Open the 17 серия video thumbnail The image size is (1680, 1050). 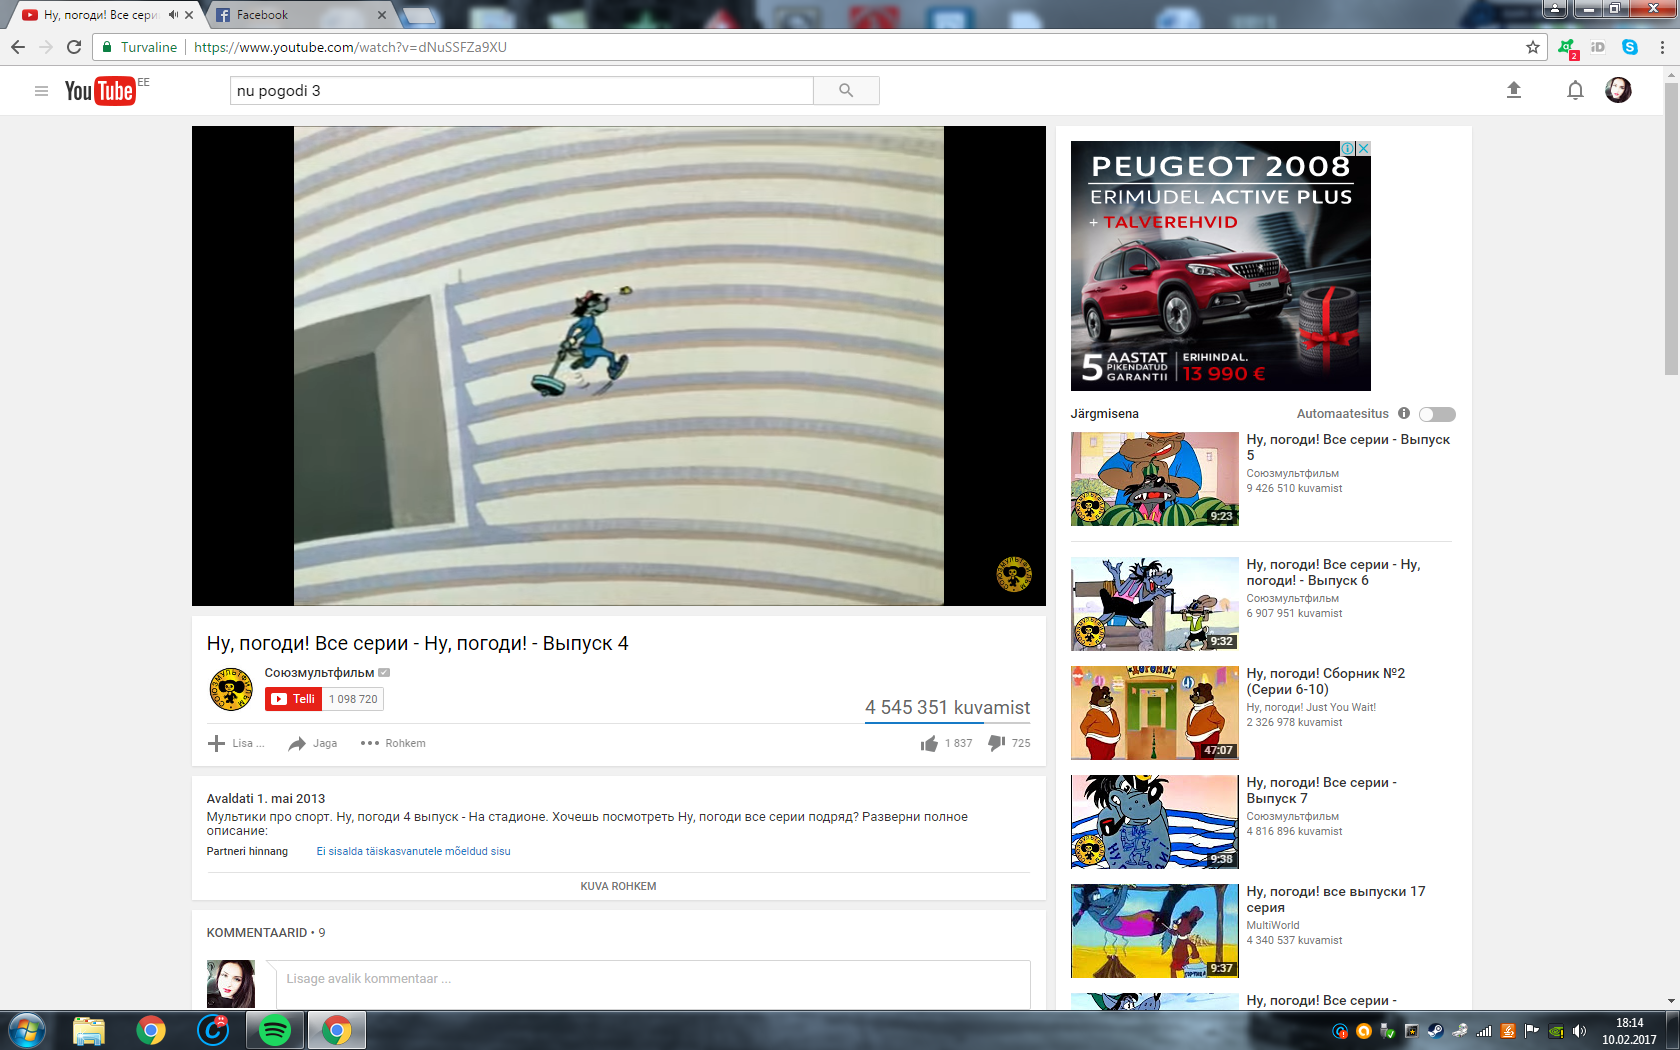(x=1154, y=931)
